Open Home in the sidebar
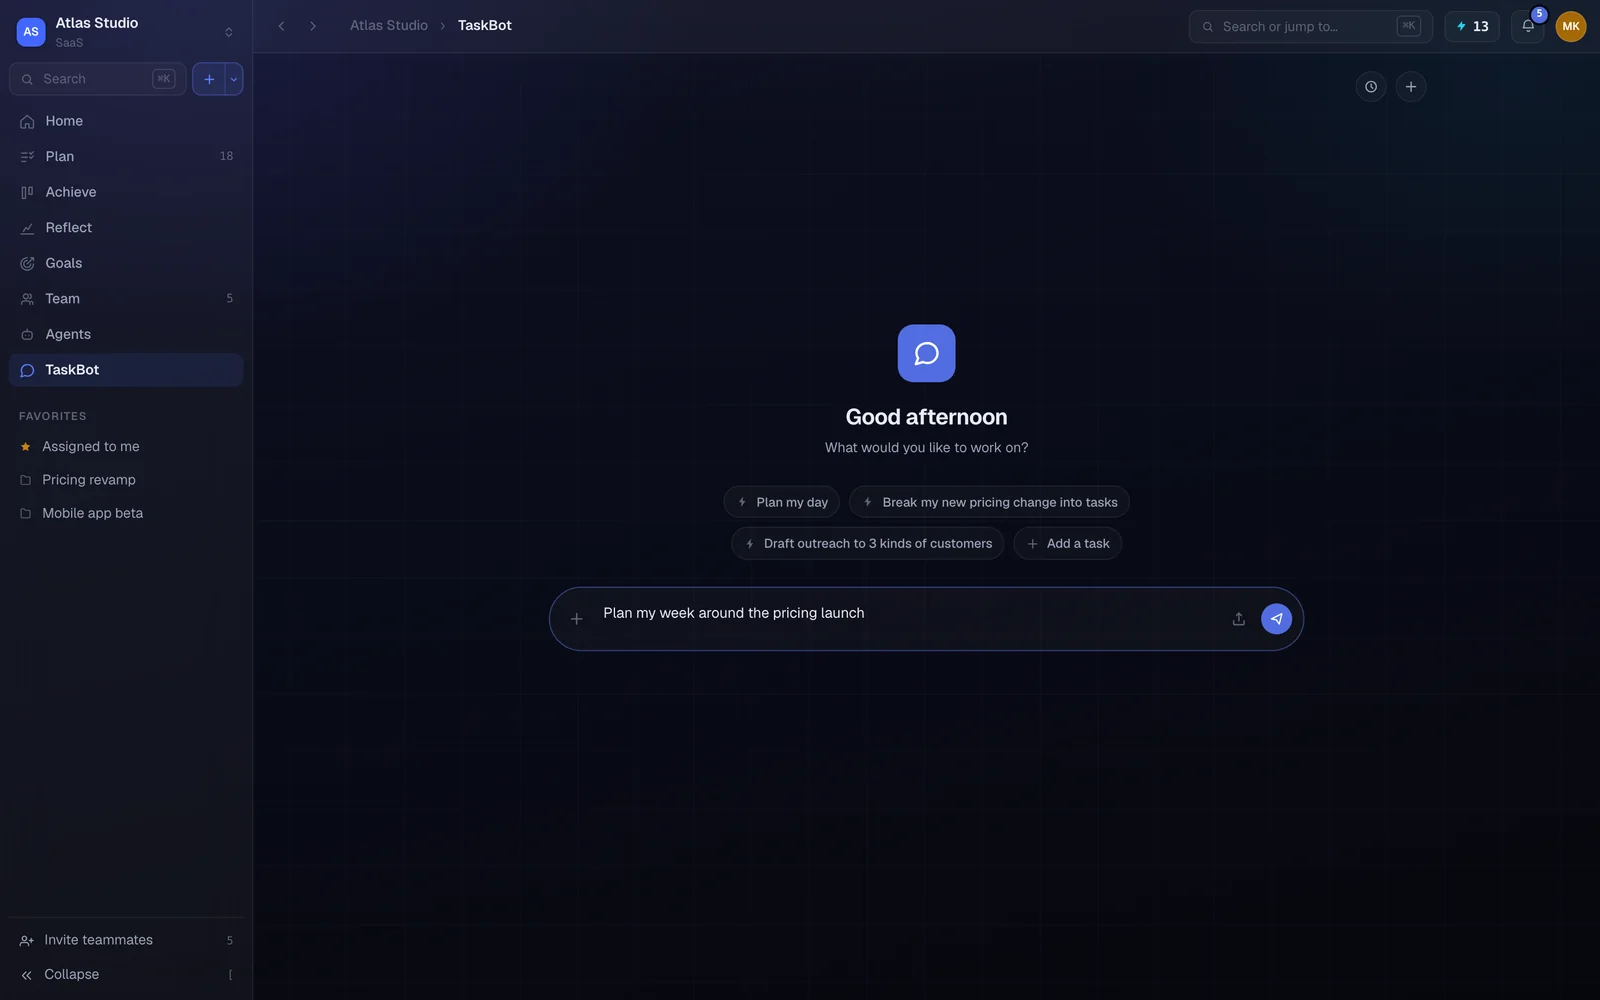This screenshot has height=1000, width=1600. click(x=126, y=121)
